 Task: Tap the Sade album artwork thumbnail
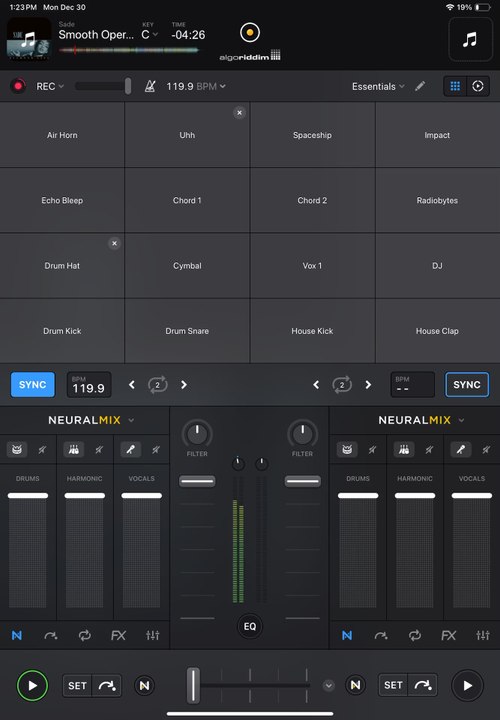pos(28,39)
